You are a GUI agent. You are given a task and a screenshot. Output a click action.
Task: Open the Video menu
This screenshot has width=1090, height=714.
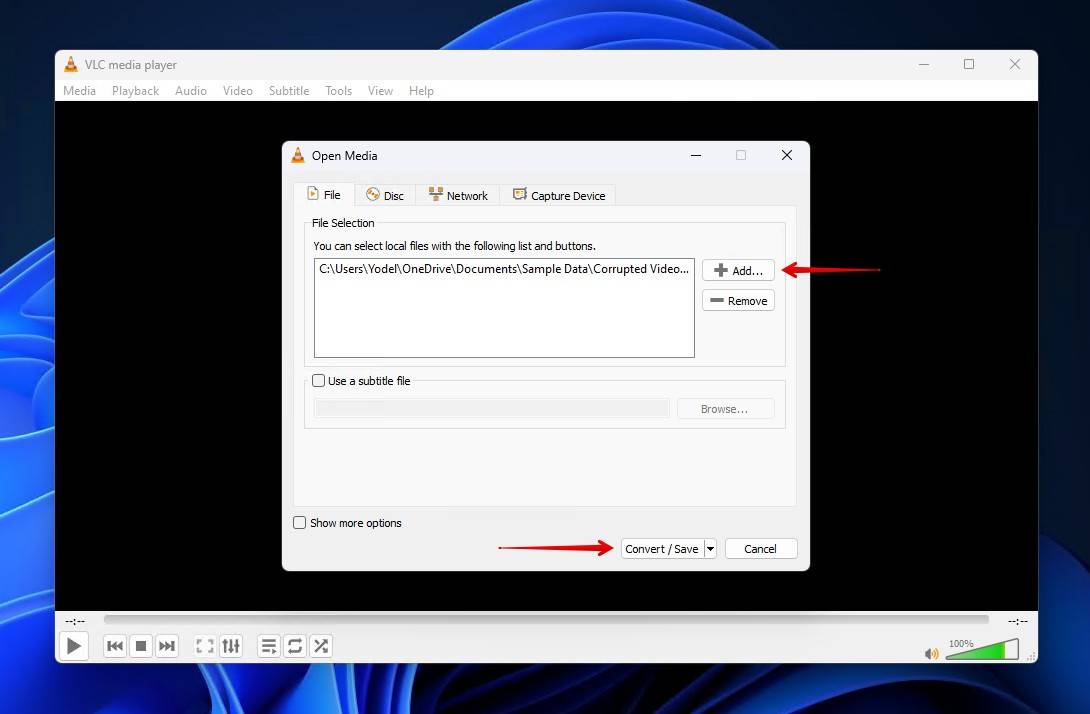point(238,90)
